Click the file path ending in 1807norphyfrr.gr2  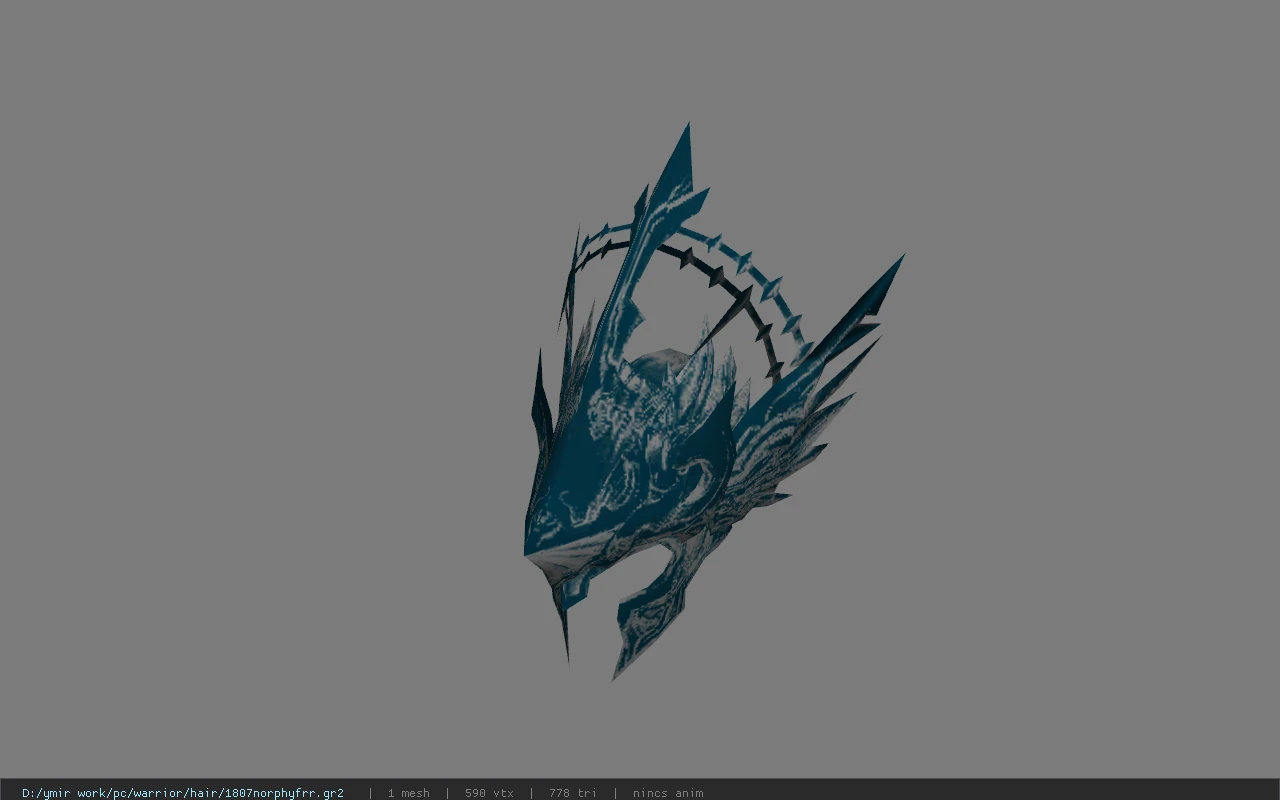click(183, 793)
